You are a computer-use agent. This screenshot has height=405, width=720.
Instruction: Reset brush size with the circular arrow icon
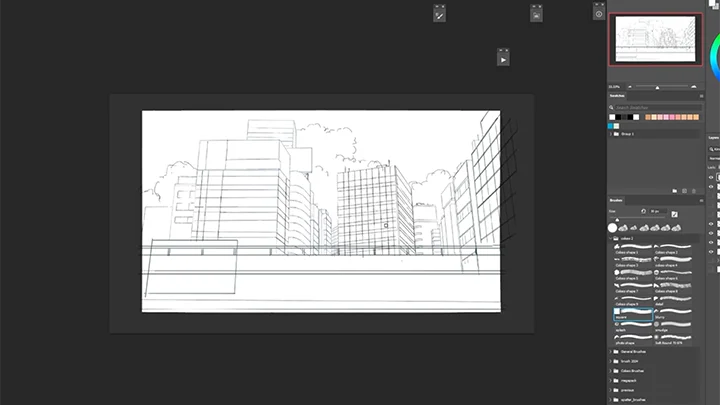[643, 211]
